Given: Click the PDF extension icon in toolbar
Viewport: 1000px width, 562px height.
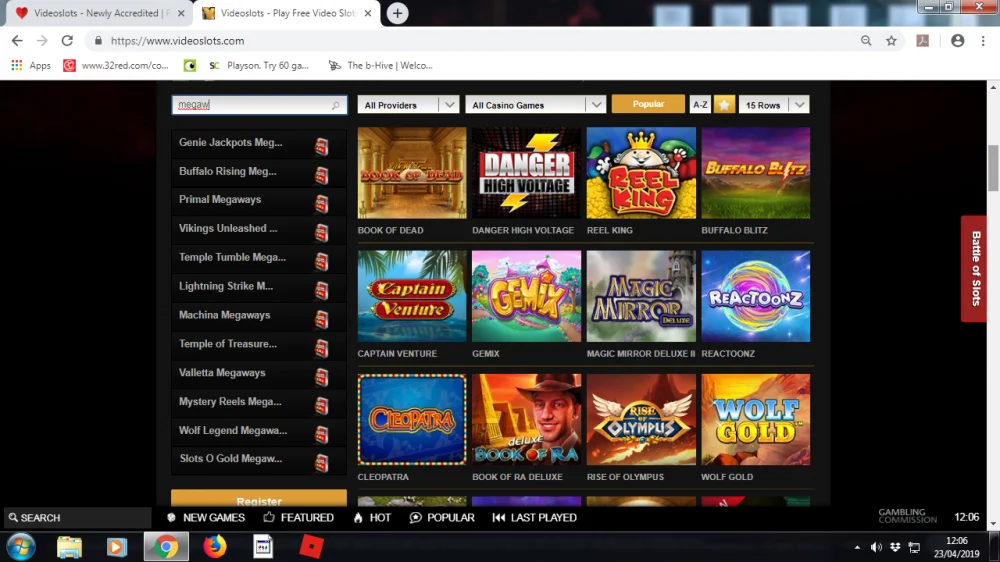Looking at the screenshot, I should 922,41.
